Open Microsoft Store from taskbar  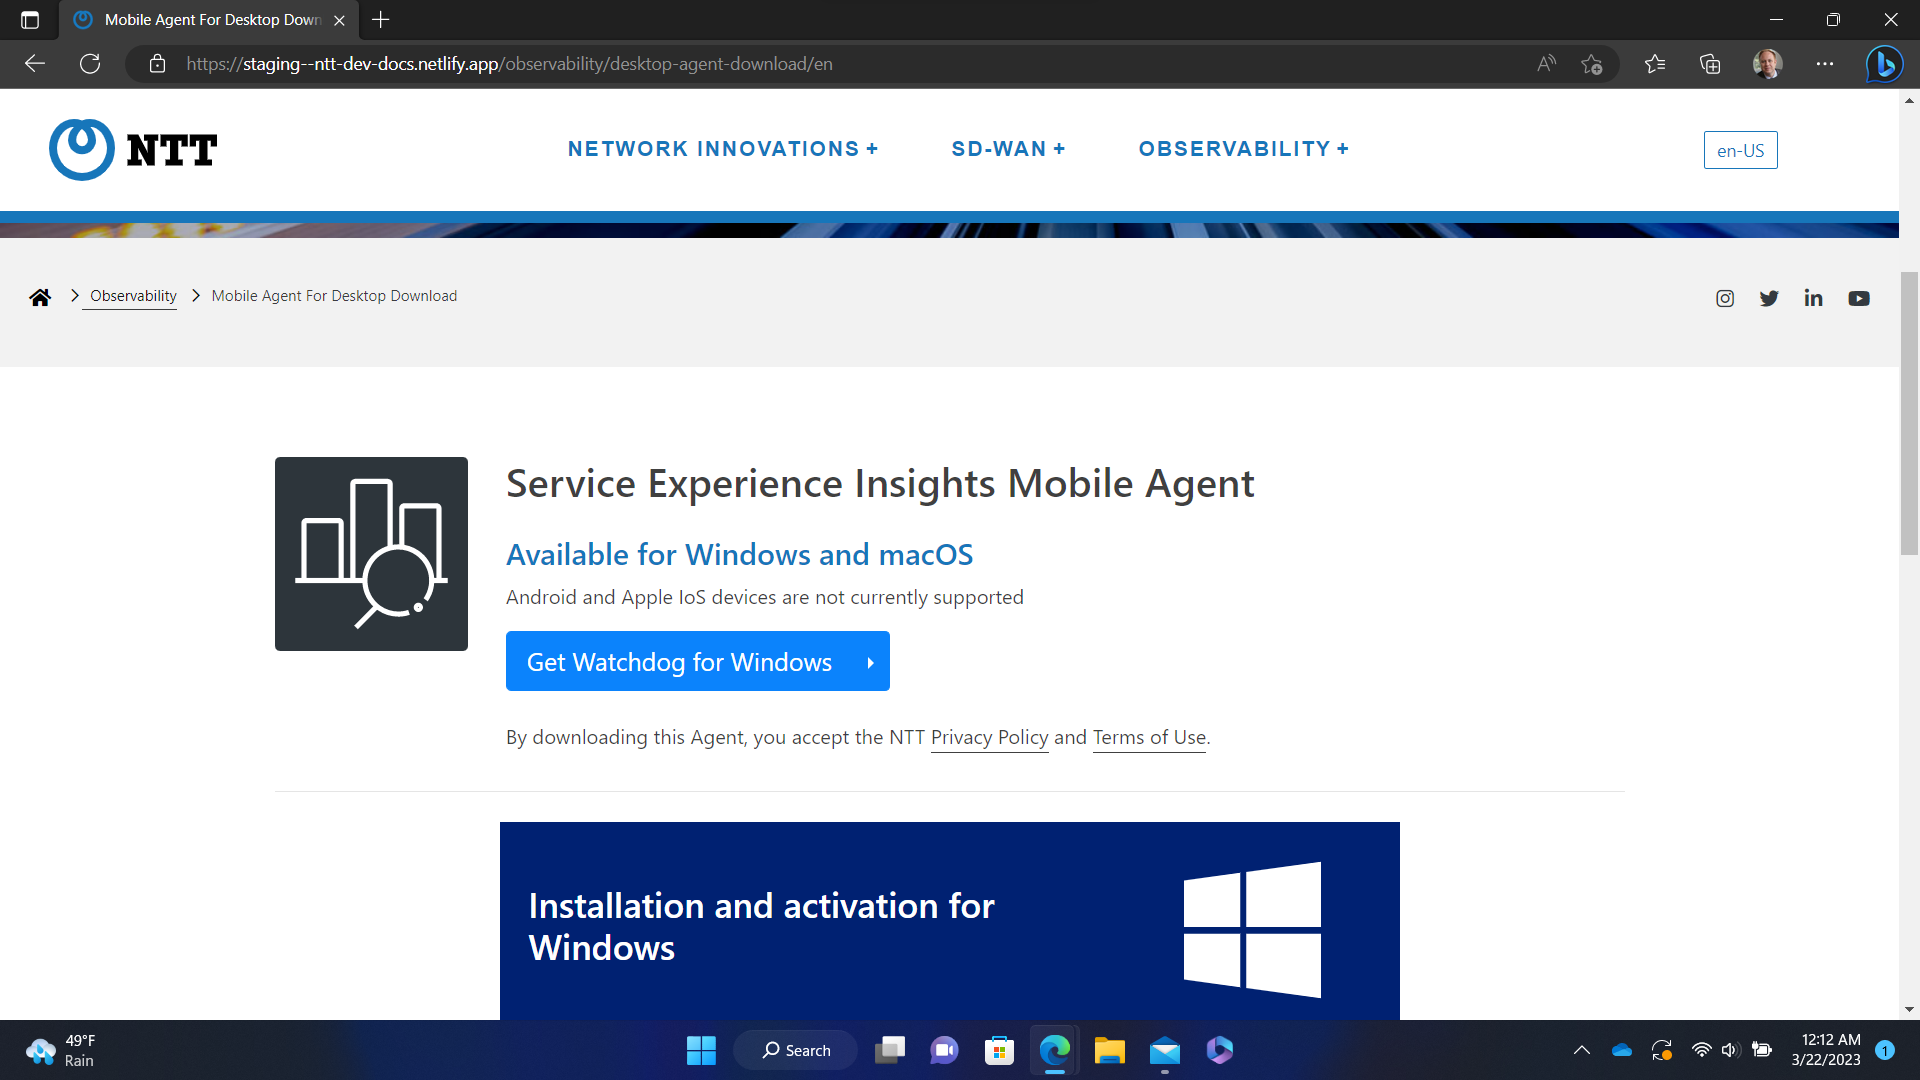click(x=999, y=1050)
